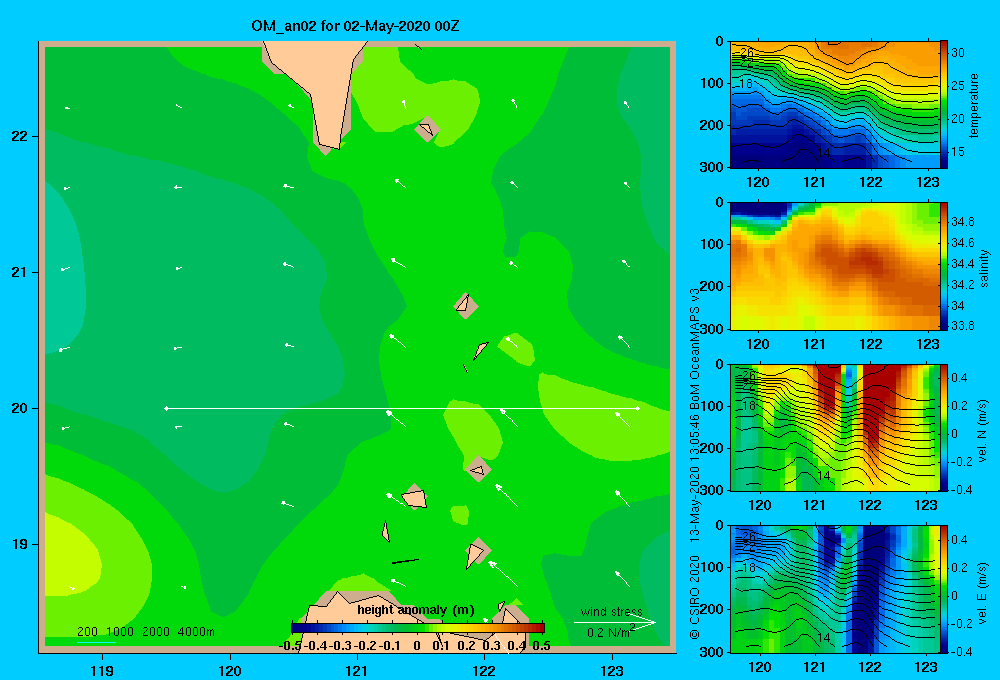Click the wind stress reference arrow
Screen dimensions: 1000x680
click(x=615, y=623)
